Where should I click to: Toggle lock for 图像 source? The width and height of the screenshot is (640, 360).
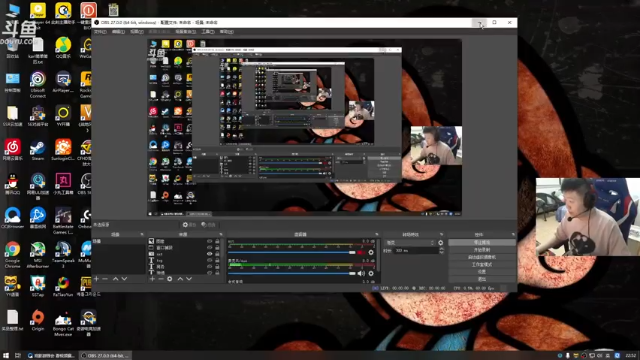218,241
